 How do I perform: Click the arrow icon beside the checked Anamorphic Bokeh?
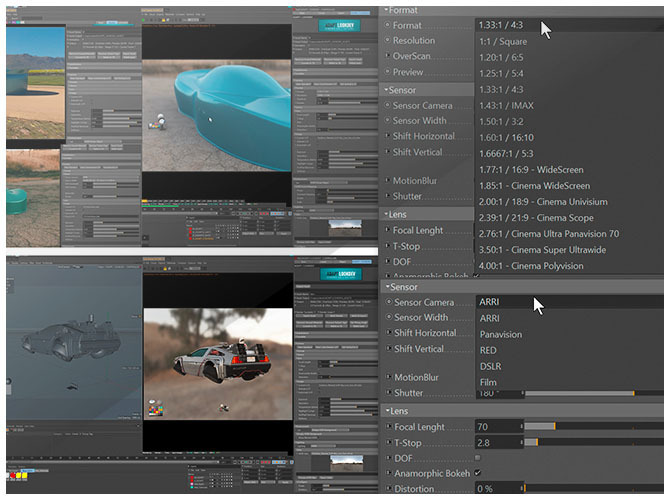(x=389, y=473)
